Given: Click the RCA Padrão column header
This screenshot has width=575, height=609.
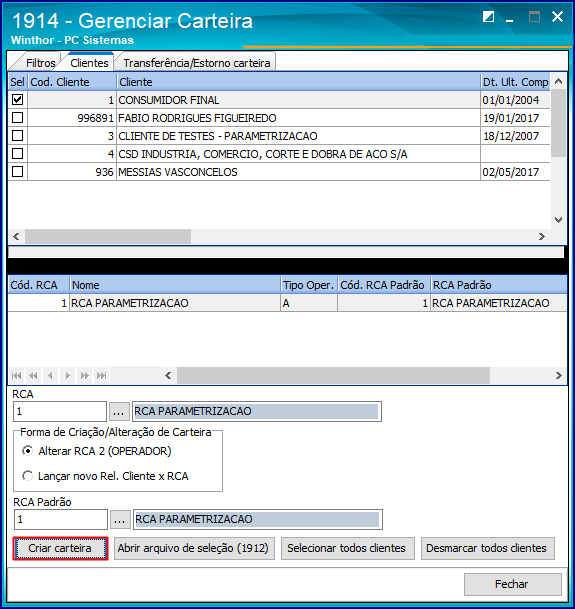Looking at the screenshot, I should pyautogui.click(x=498, y=285).
